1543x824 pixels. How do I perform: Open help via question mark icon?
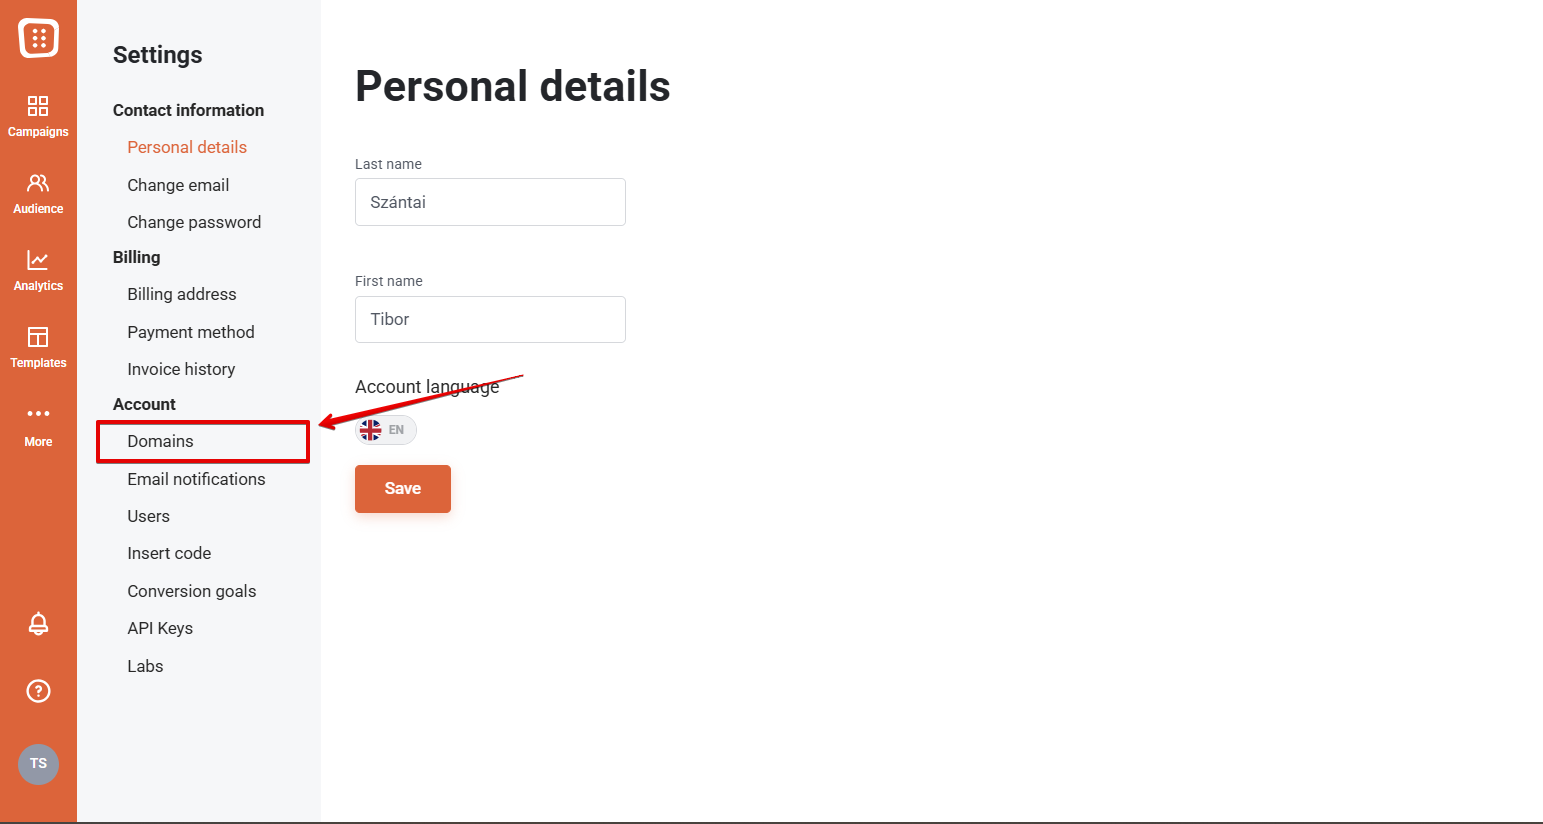point(38,690)
